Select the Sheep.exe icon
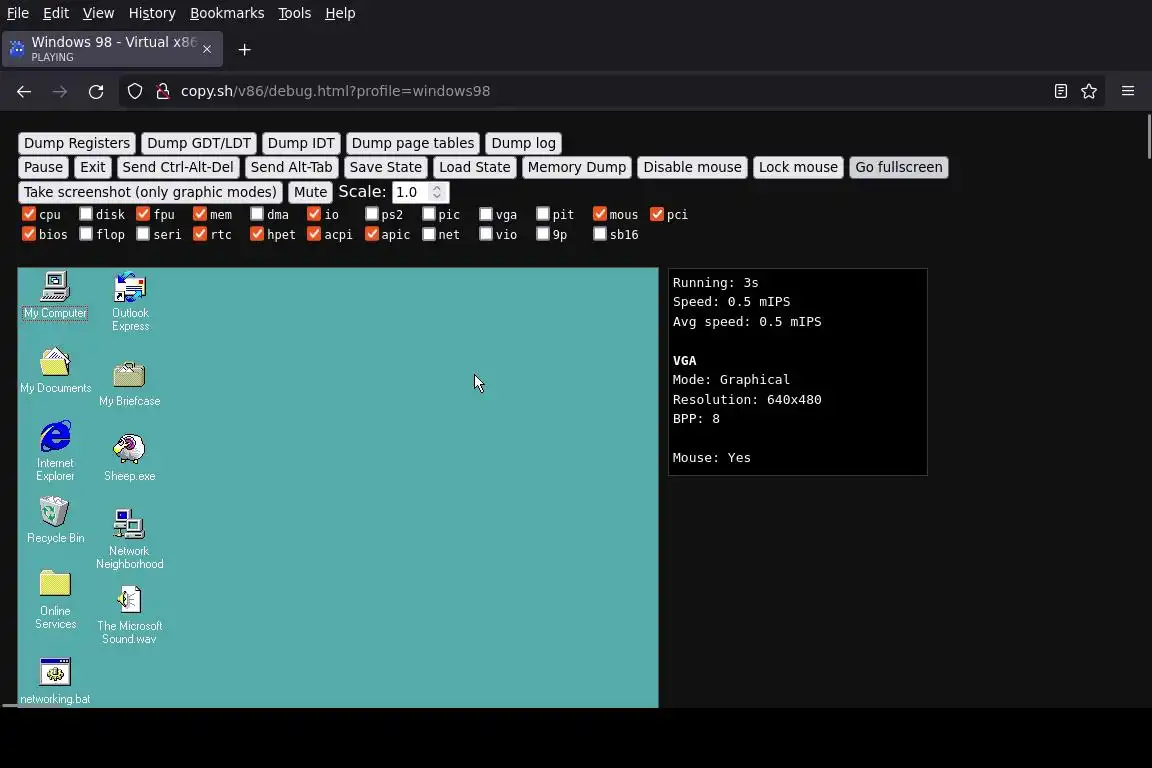1152x768 pixels. pyautogui.click(x=129, y=458)
